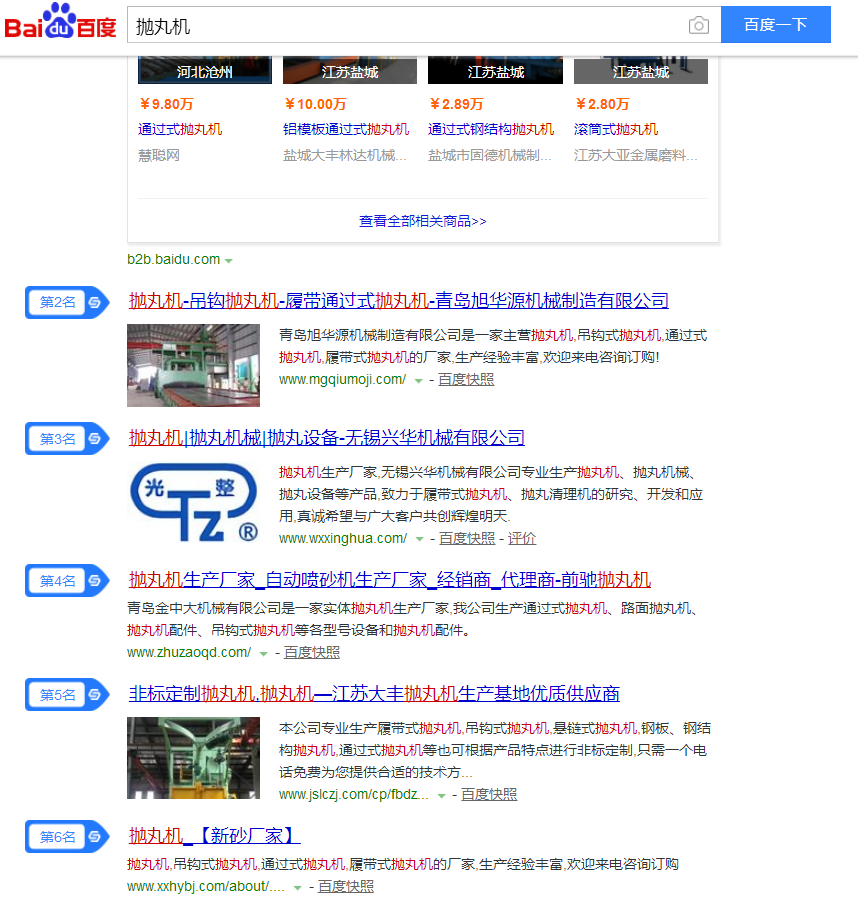Open the 铝模板通过式抛丸机 product link

[346, 130]
